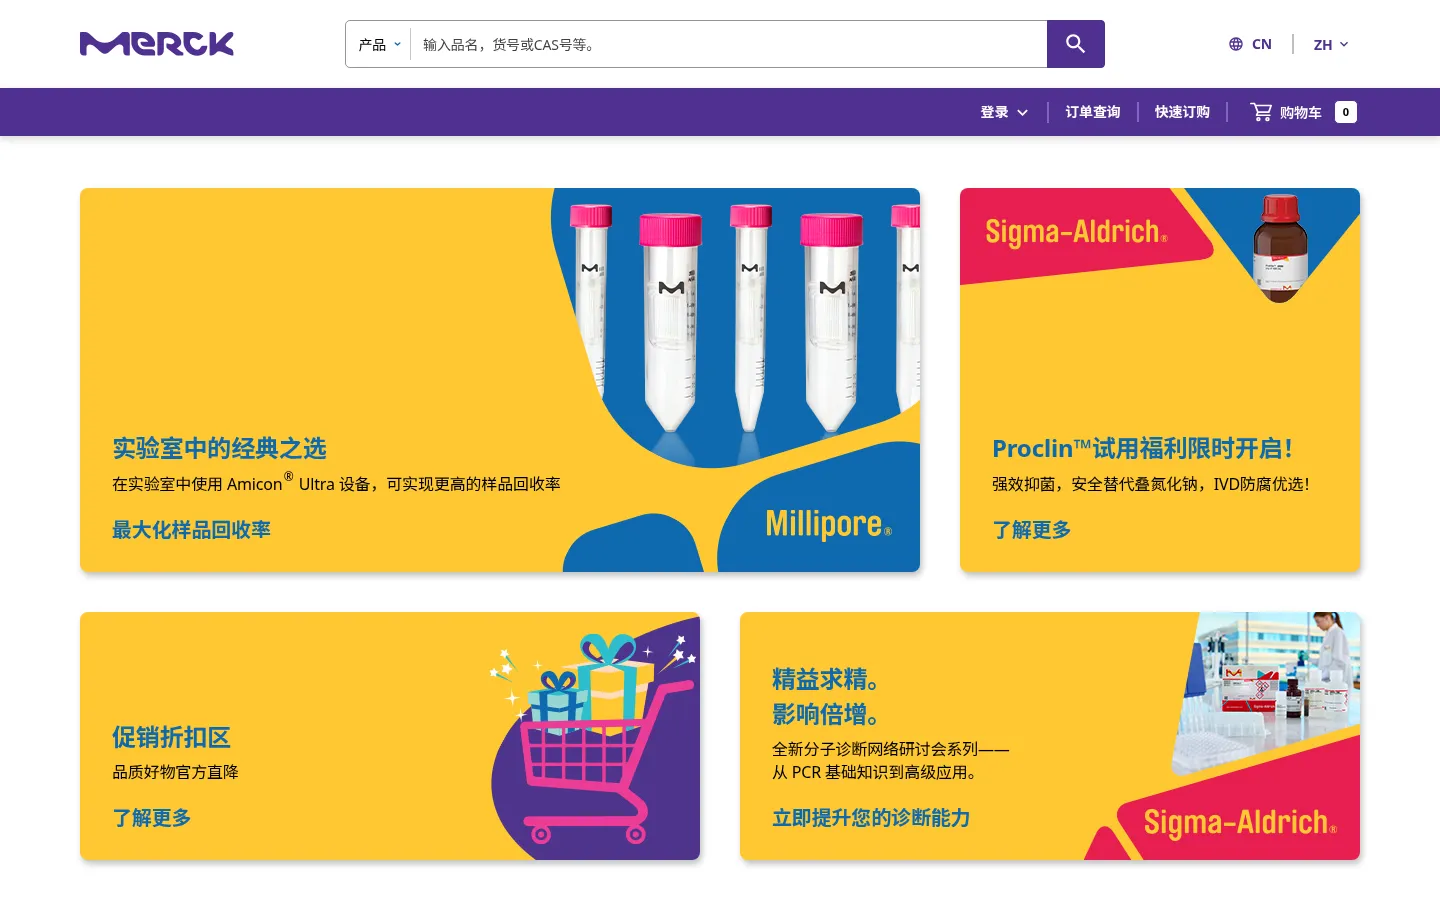Click the shopping cart icon
Image resolution: width=1440 pixels, height=900 pixels.
1261,112
